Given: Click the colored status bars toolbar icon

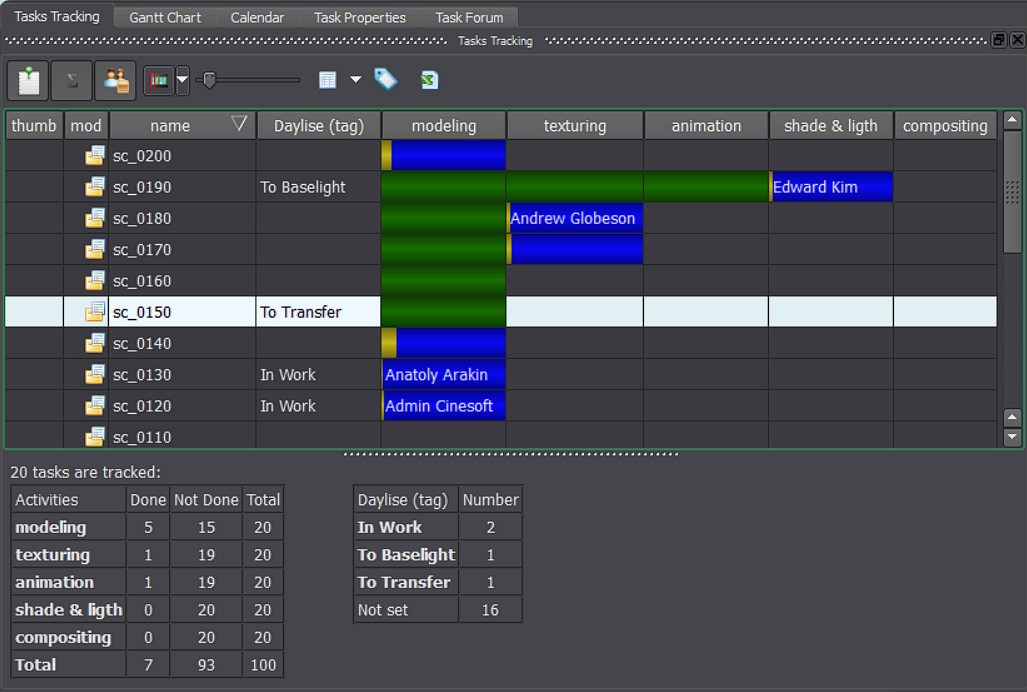Looking at the screenshot, I should coord(159,81).
